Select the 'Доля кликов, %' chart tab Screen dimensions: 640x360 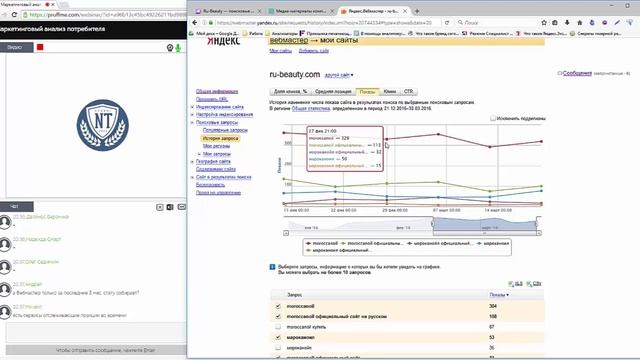tap(290, 91)
